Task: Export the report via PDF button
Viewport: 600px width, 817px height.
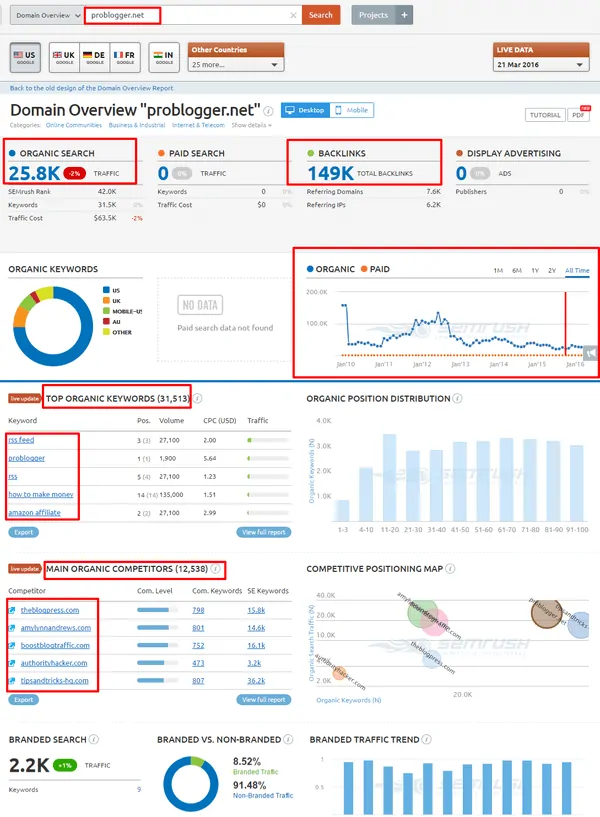Action: (578, 115)
